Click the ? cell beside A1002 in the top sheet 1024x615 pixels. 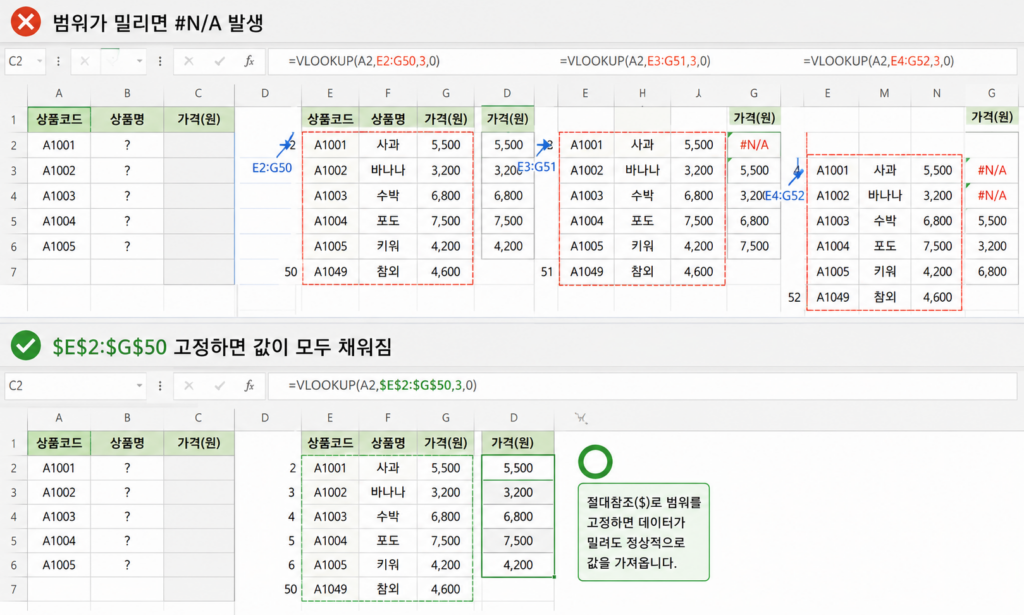pos(127,171)
